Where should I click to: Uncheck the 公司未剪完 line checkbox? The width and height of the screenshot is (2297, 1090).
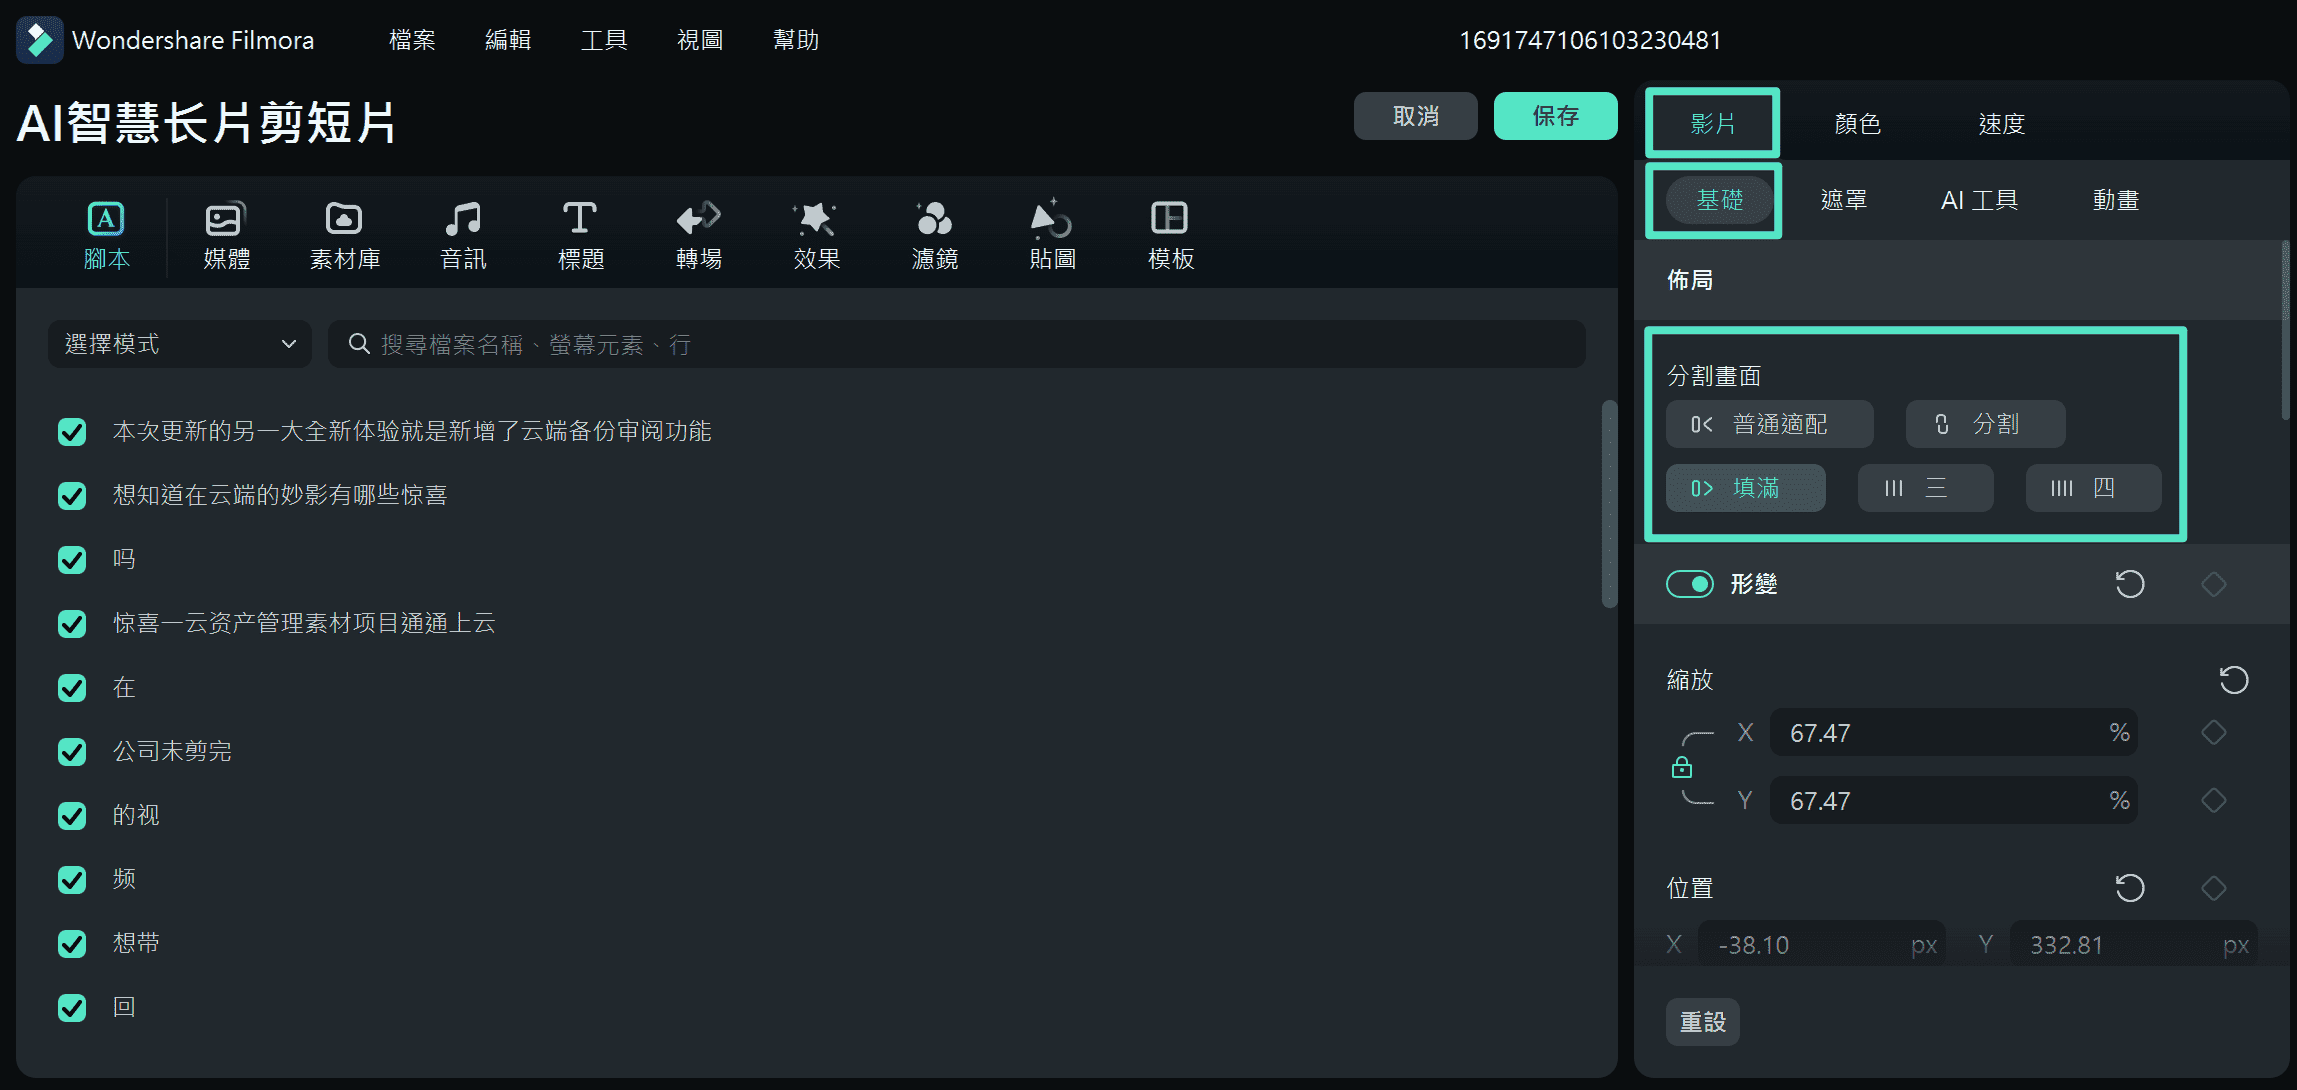(72, 752)
